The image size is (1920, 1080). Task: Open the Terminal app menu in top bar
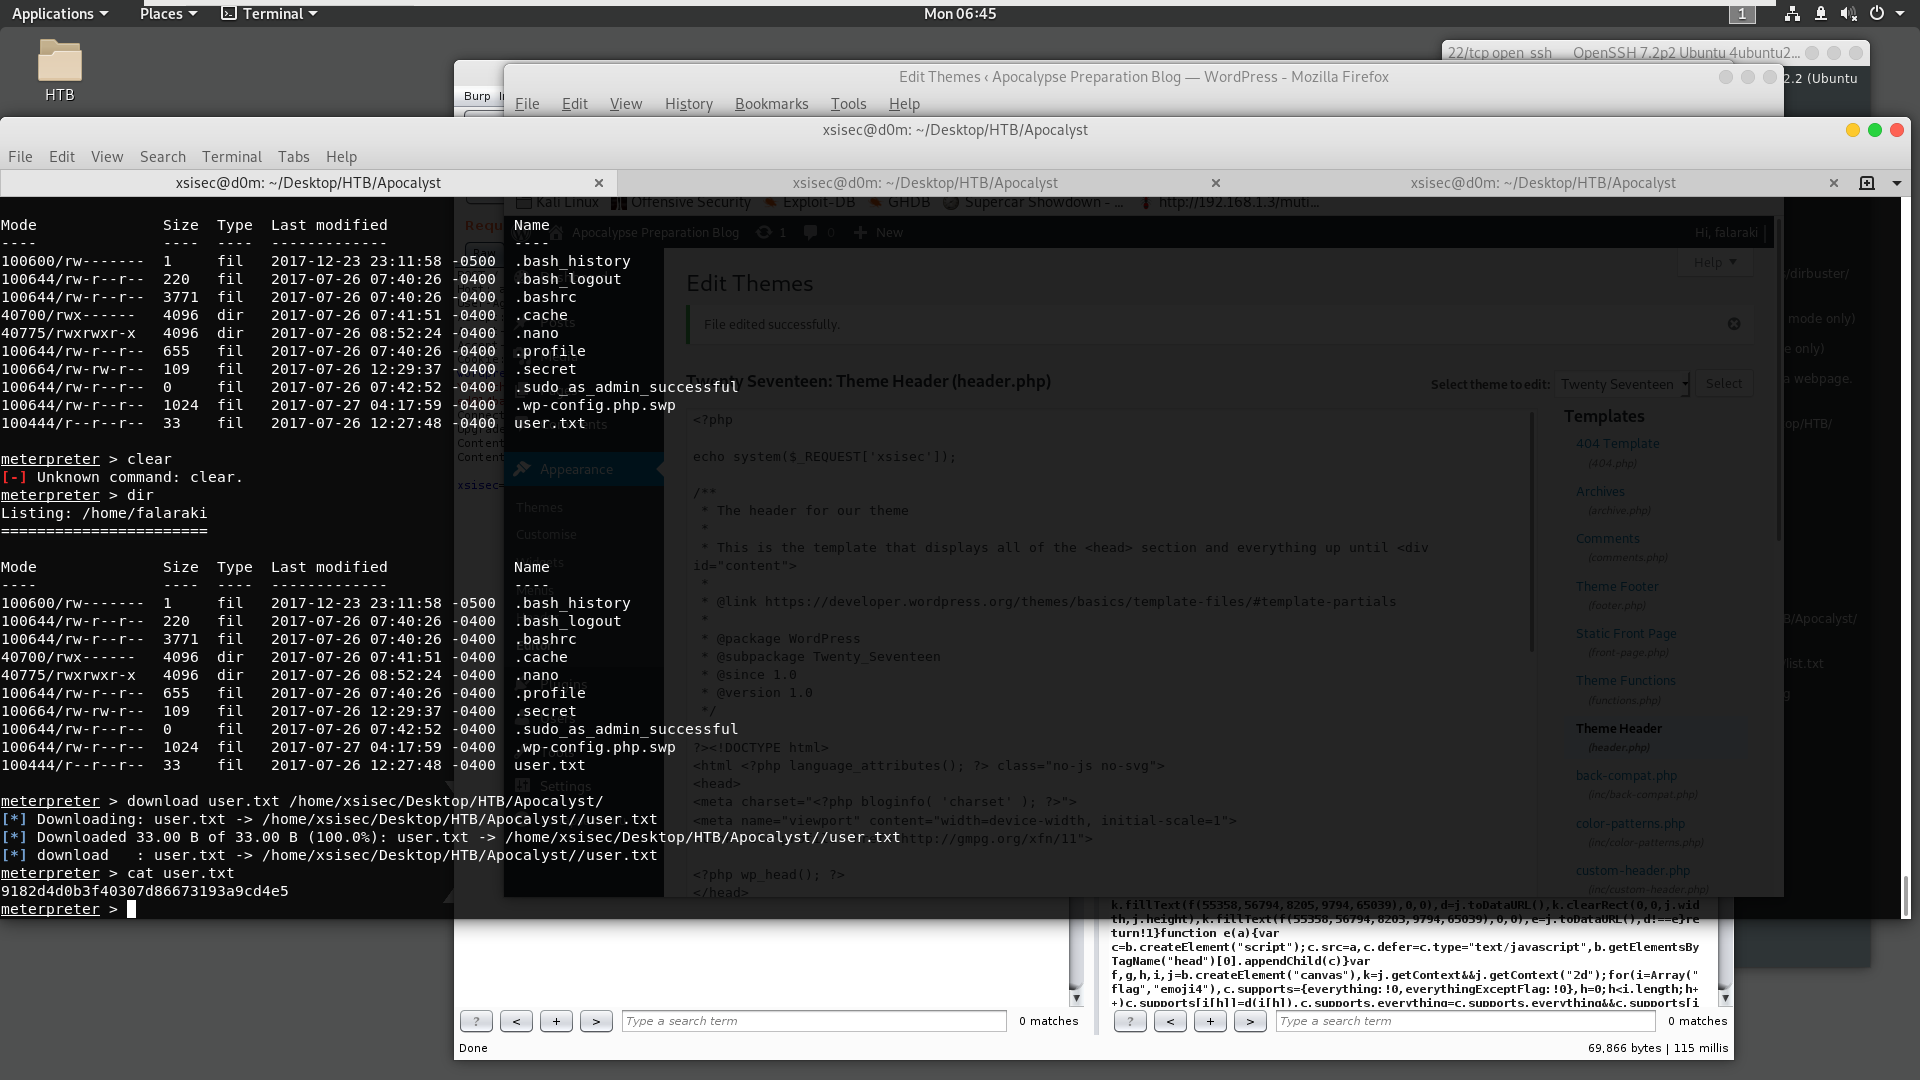[269, 14]
